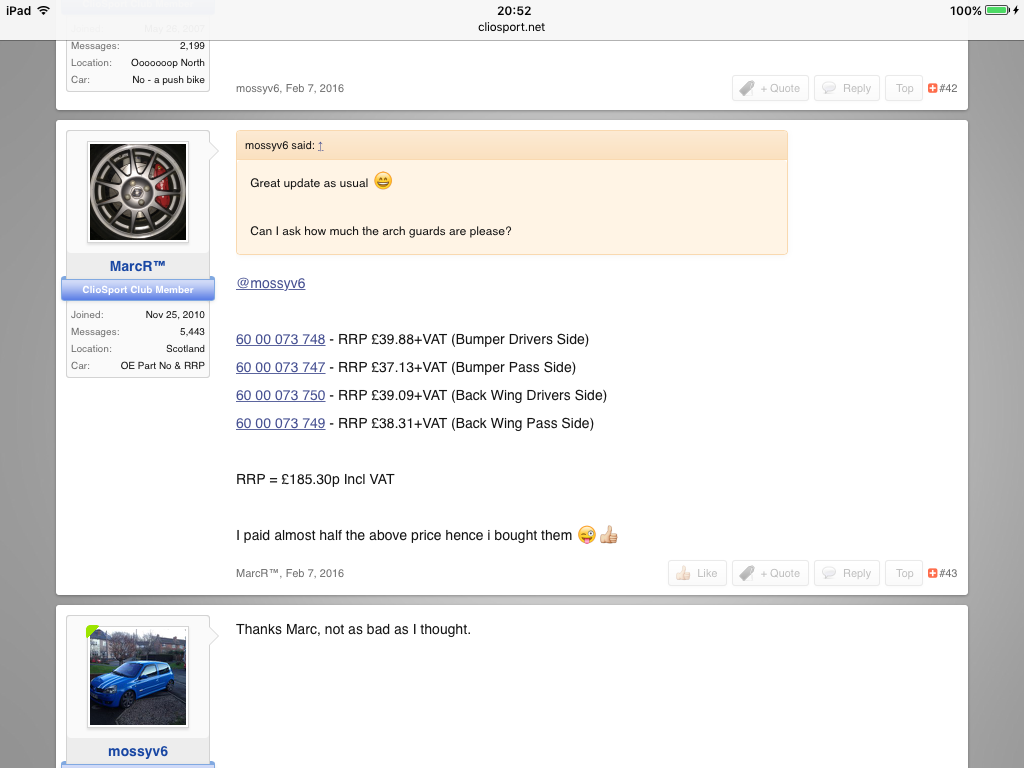Follow the @mossyv6 mention link

pyautogui.click(x=270, y=283)
